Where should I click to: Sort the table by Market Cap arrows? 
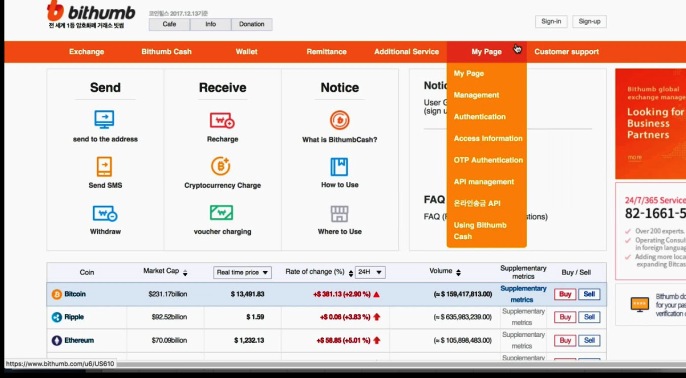pyautogui.click(x=185, y=273)
